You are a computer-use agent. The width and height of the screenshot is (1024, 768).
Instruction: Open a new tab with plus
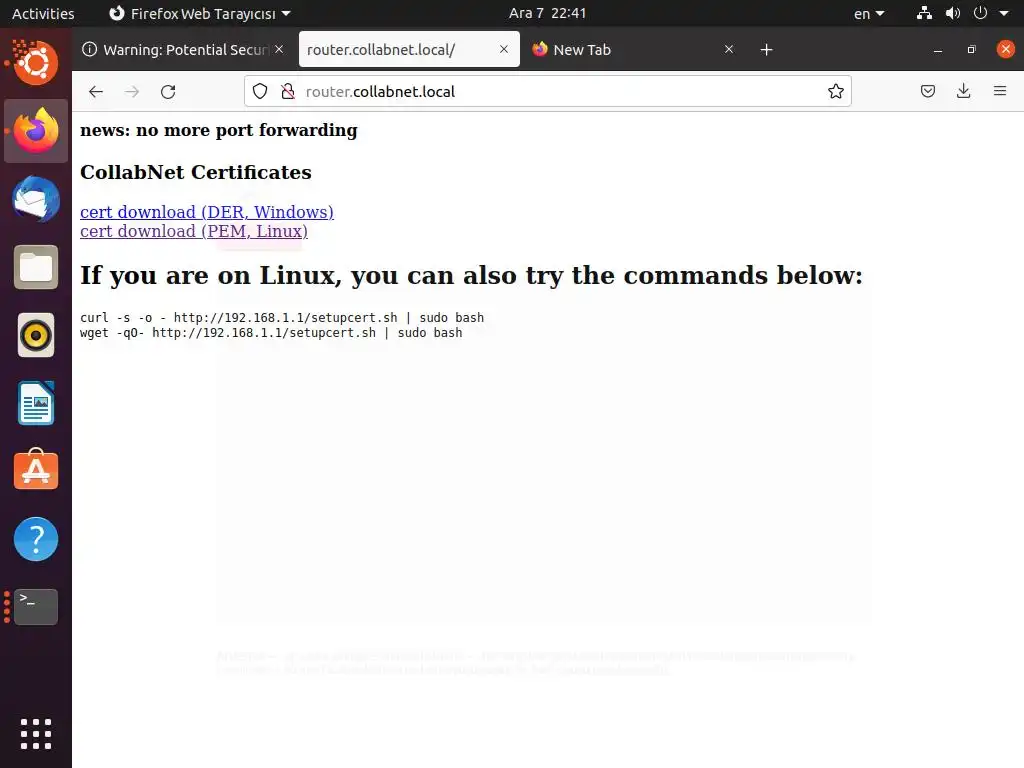(767, 50)
